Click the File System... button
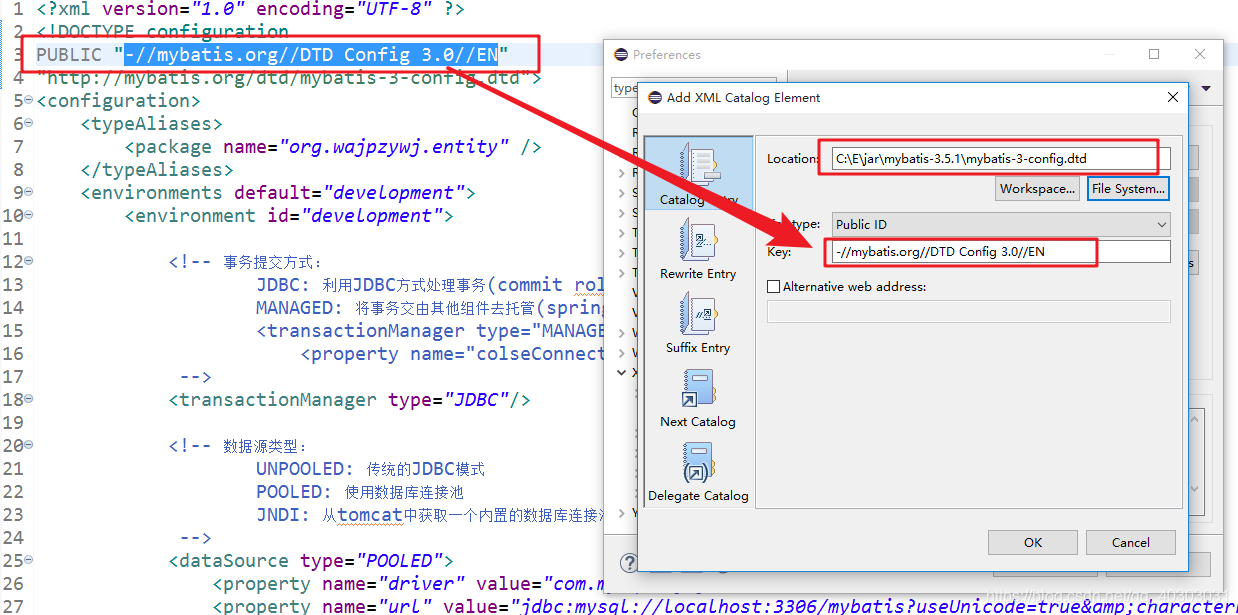 pyautogui.click(x=1128, y=188)
